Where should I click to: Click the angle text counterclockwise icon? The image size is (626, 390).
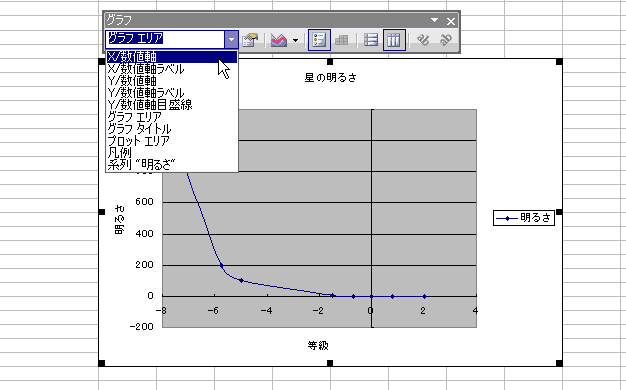point(445,40)
